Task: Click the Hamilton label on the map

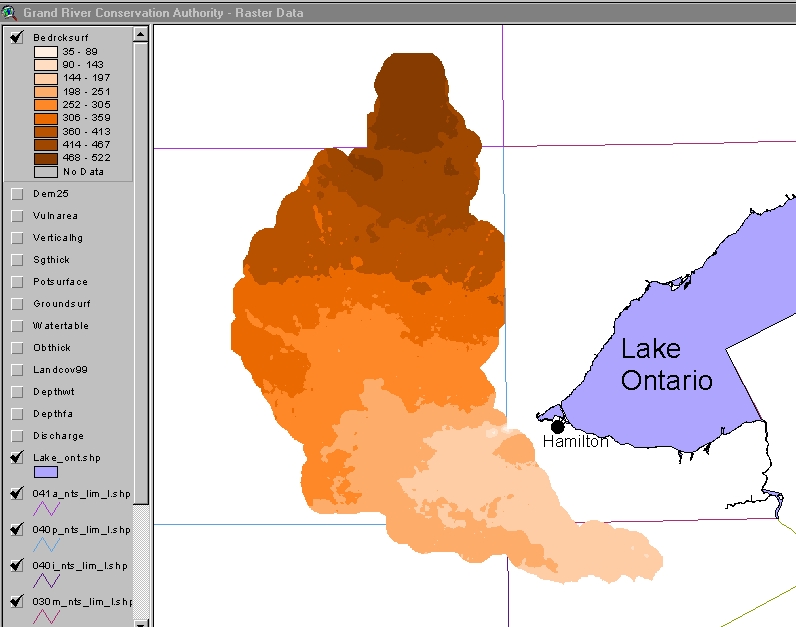Action: [x=576, y=442]
